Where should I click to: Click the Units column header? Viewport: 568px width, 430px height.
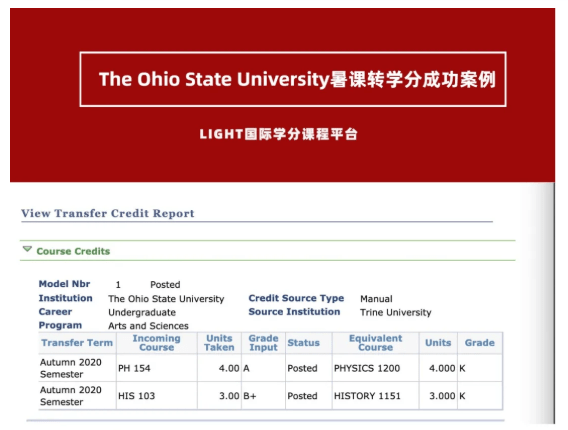(x=438, y=343)
